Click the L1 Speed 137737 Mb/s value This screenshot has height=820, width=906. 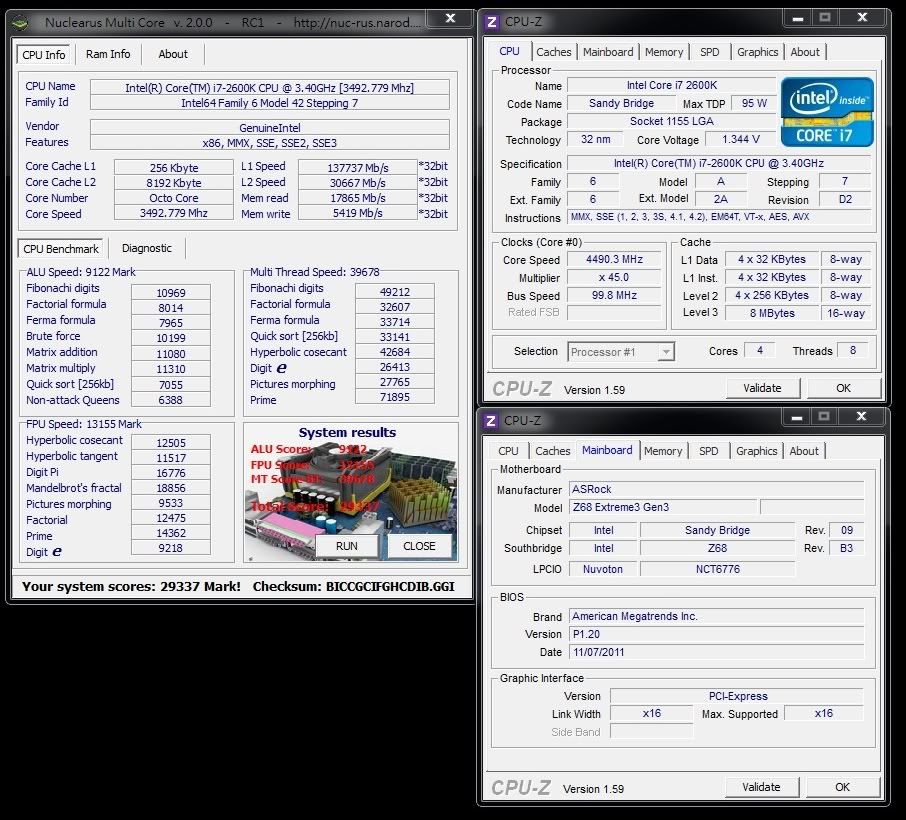358,168
